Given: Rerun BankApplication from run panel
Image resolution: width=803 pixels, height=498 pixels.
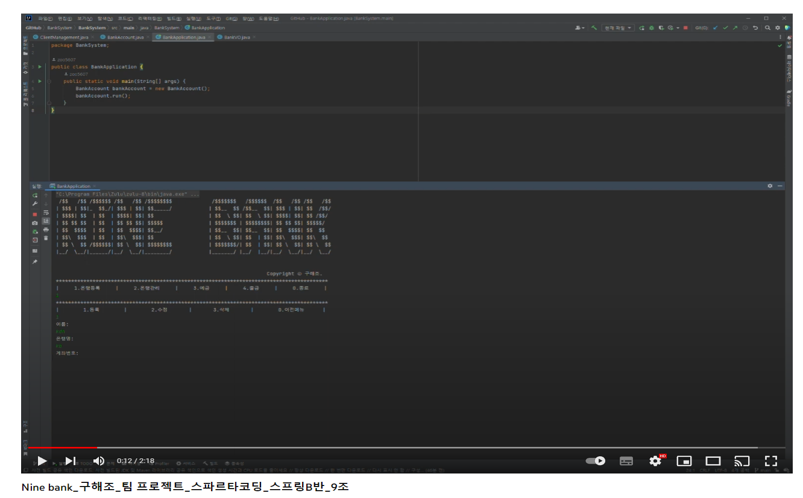Looking at the screenshot, I should click(x=35, y=195).
